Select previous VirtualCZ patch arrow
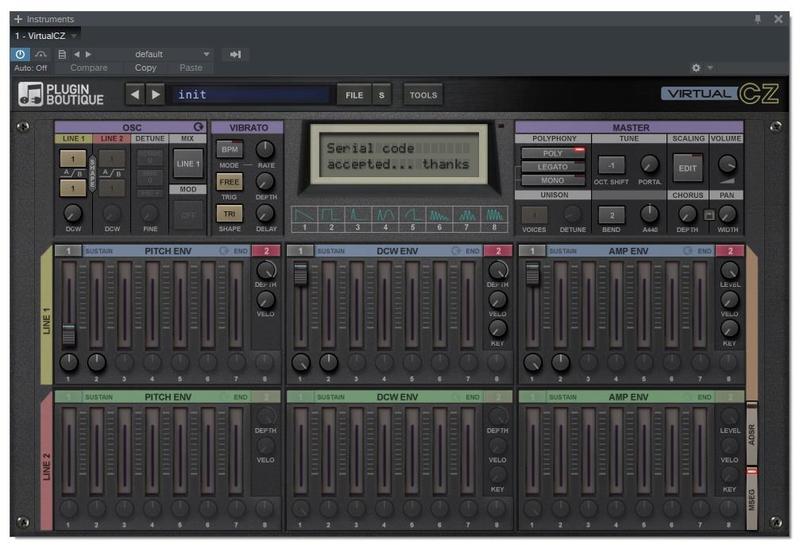Image resolution: width=800 pixels, height=545 pixels. 135,94
